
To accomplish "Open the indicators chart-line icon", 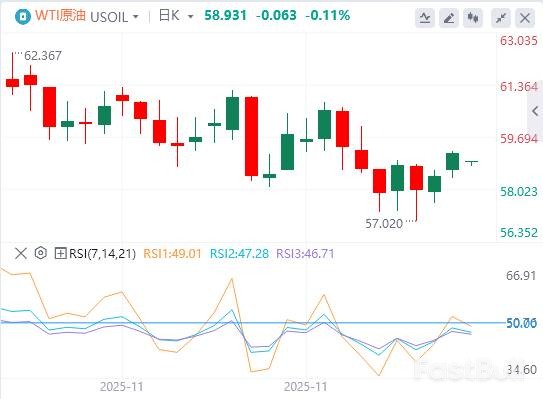I will tap(425, 18).
